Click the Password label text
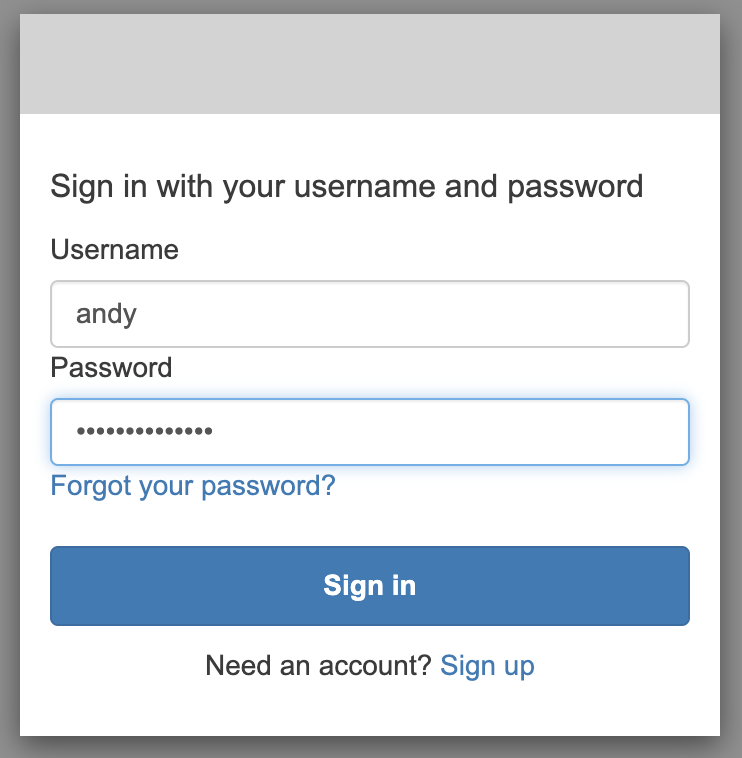This screenshot has width=742, height=758. 111,367
